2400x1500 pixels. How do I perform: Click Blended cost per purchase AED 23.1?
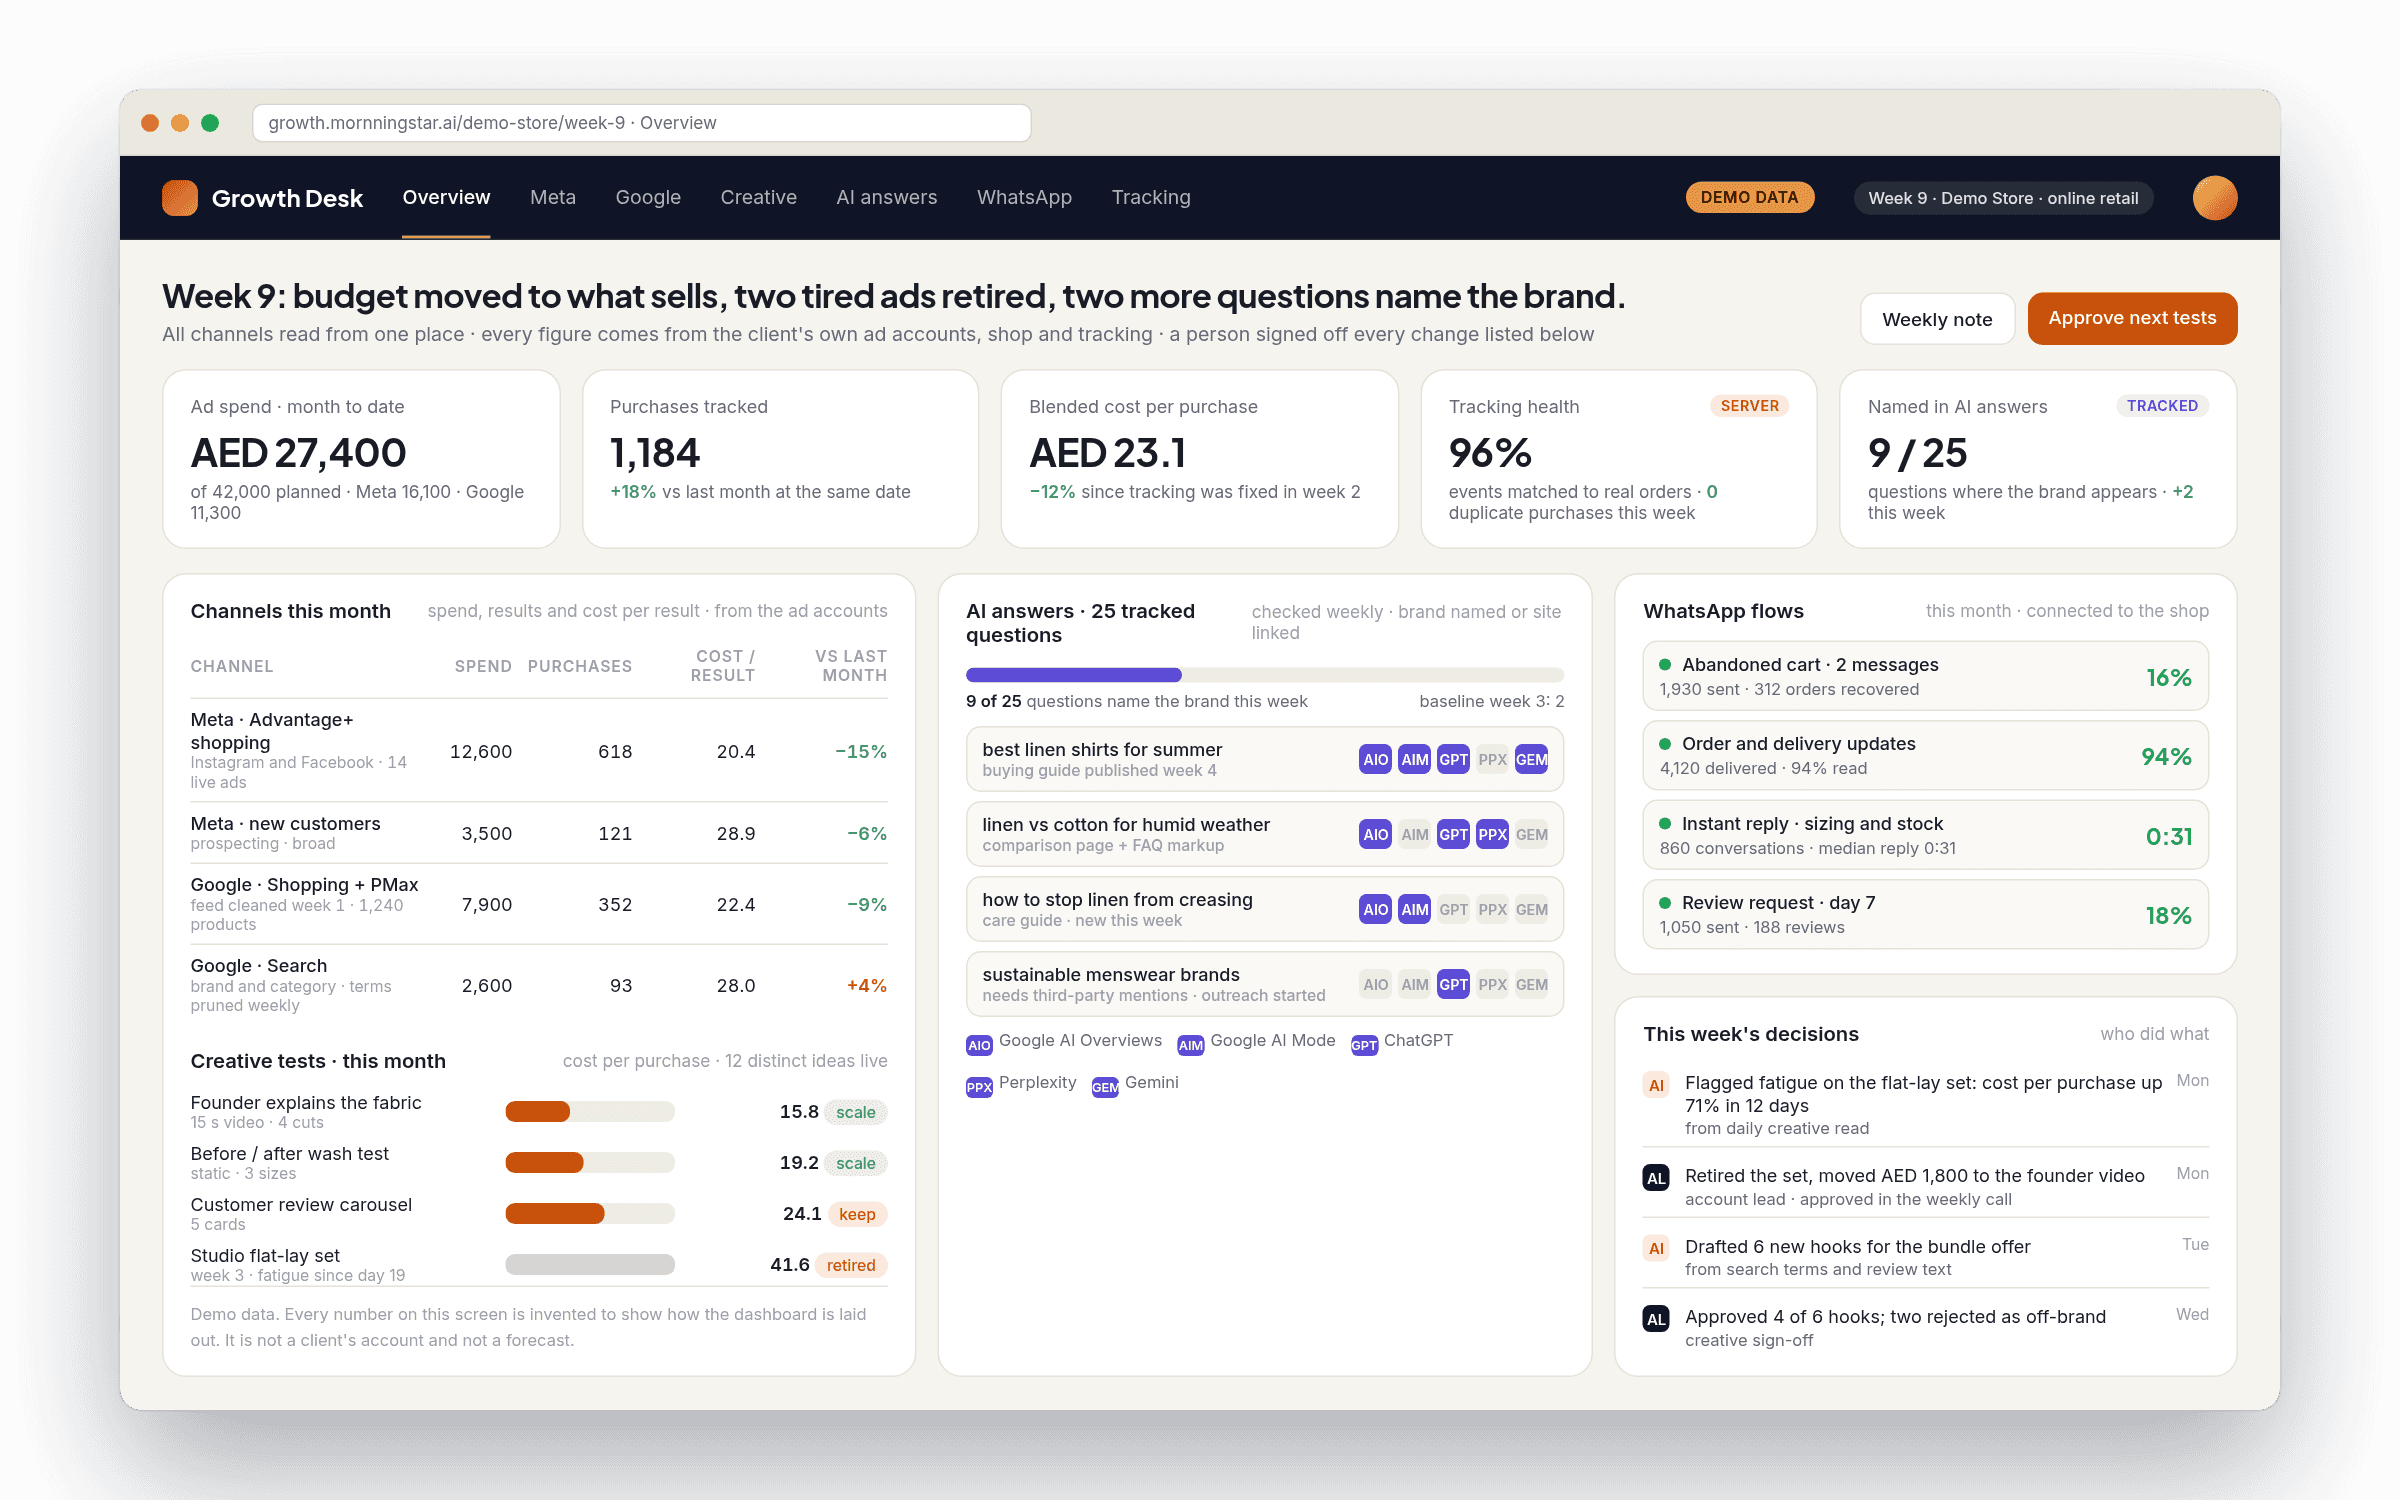(x=1107, y=453)
